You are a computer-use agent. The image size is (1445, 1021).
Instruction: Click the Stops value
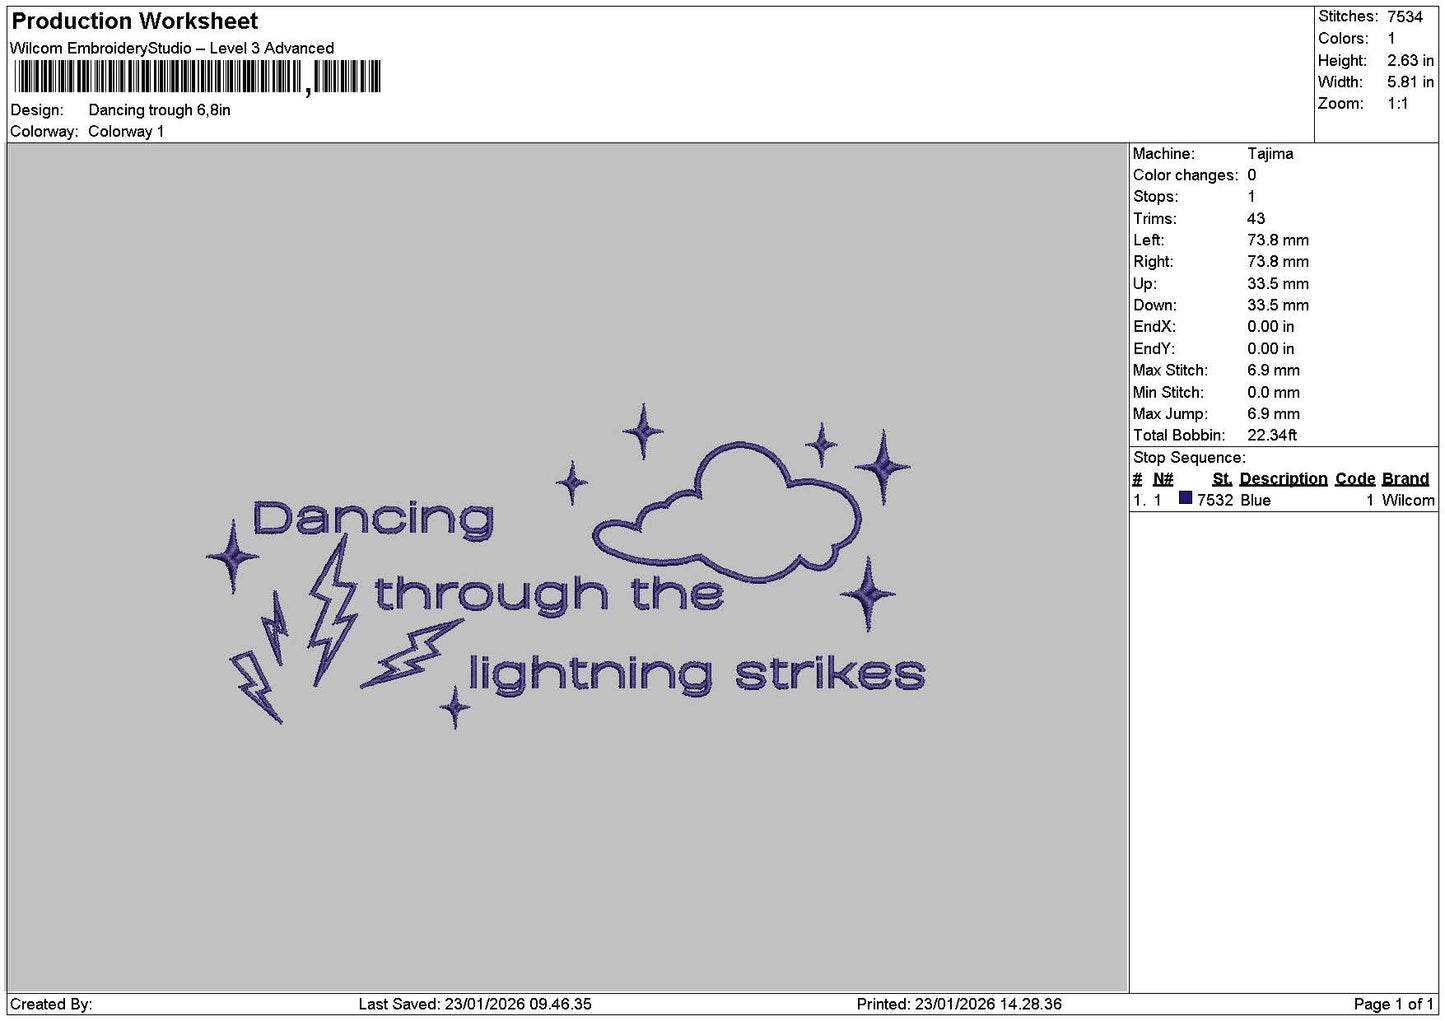coord(1251,196)
